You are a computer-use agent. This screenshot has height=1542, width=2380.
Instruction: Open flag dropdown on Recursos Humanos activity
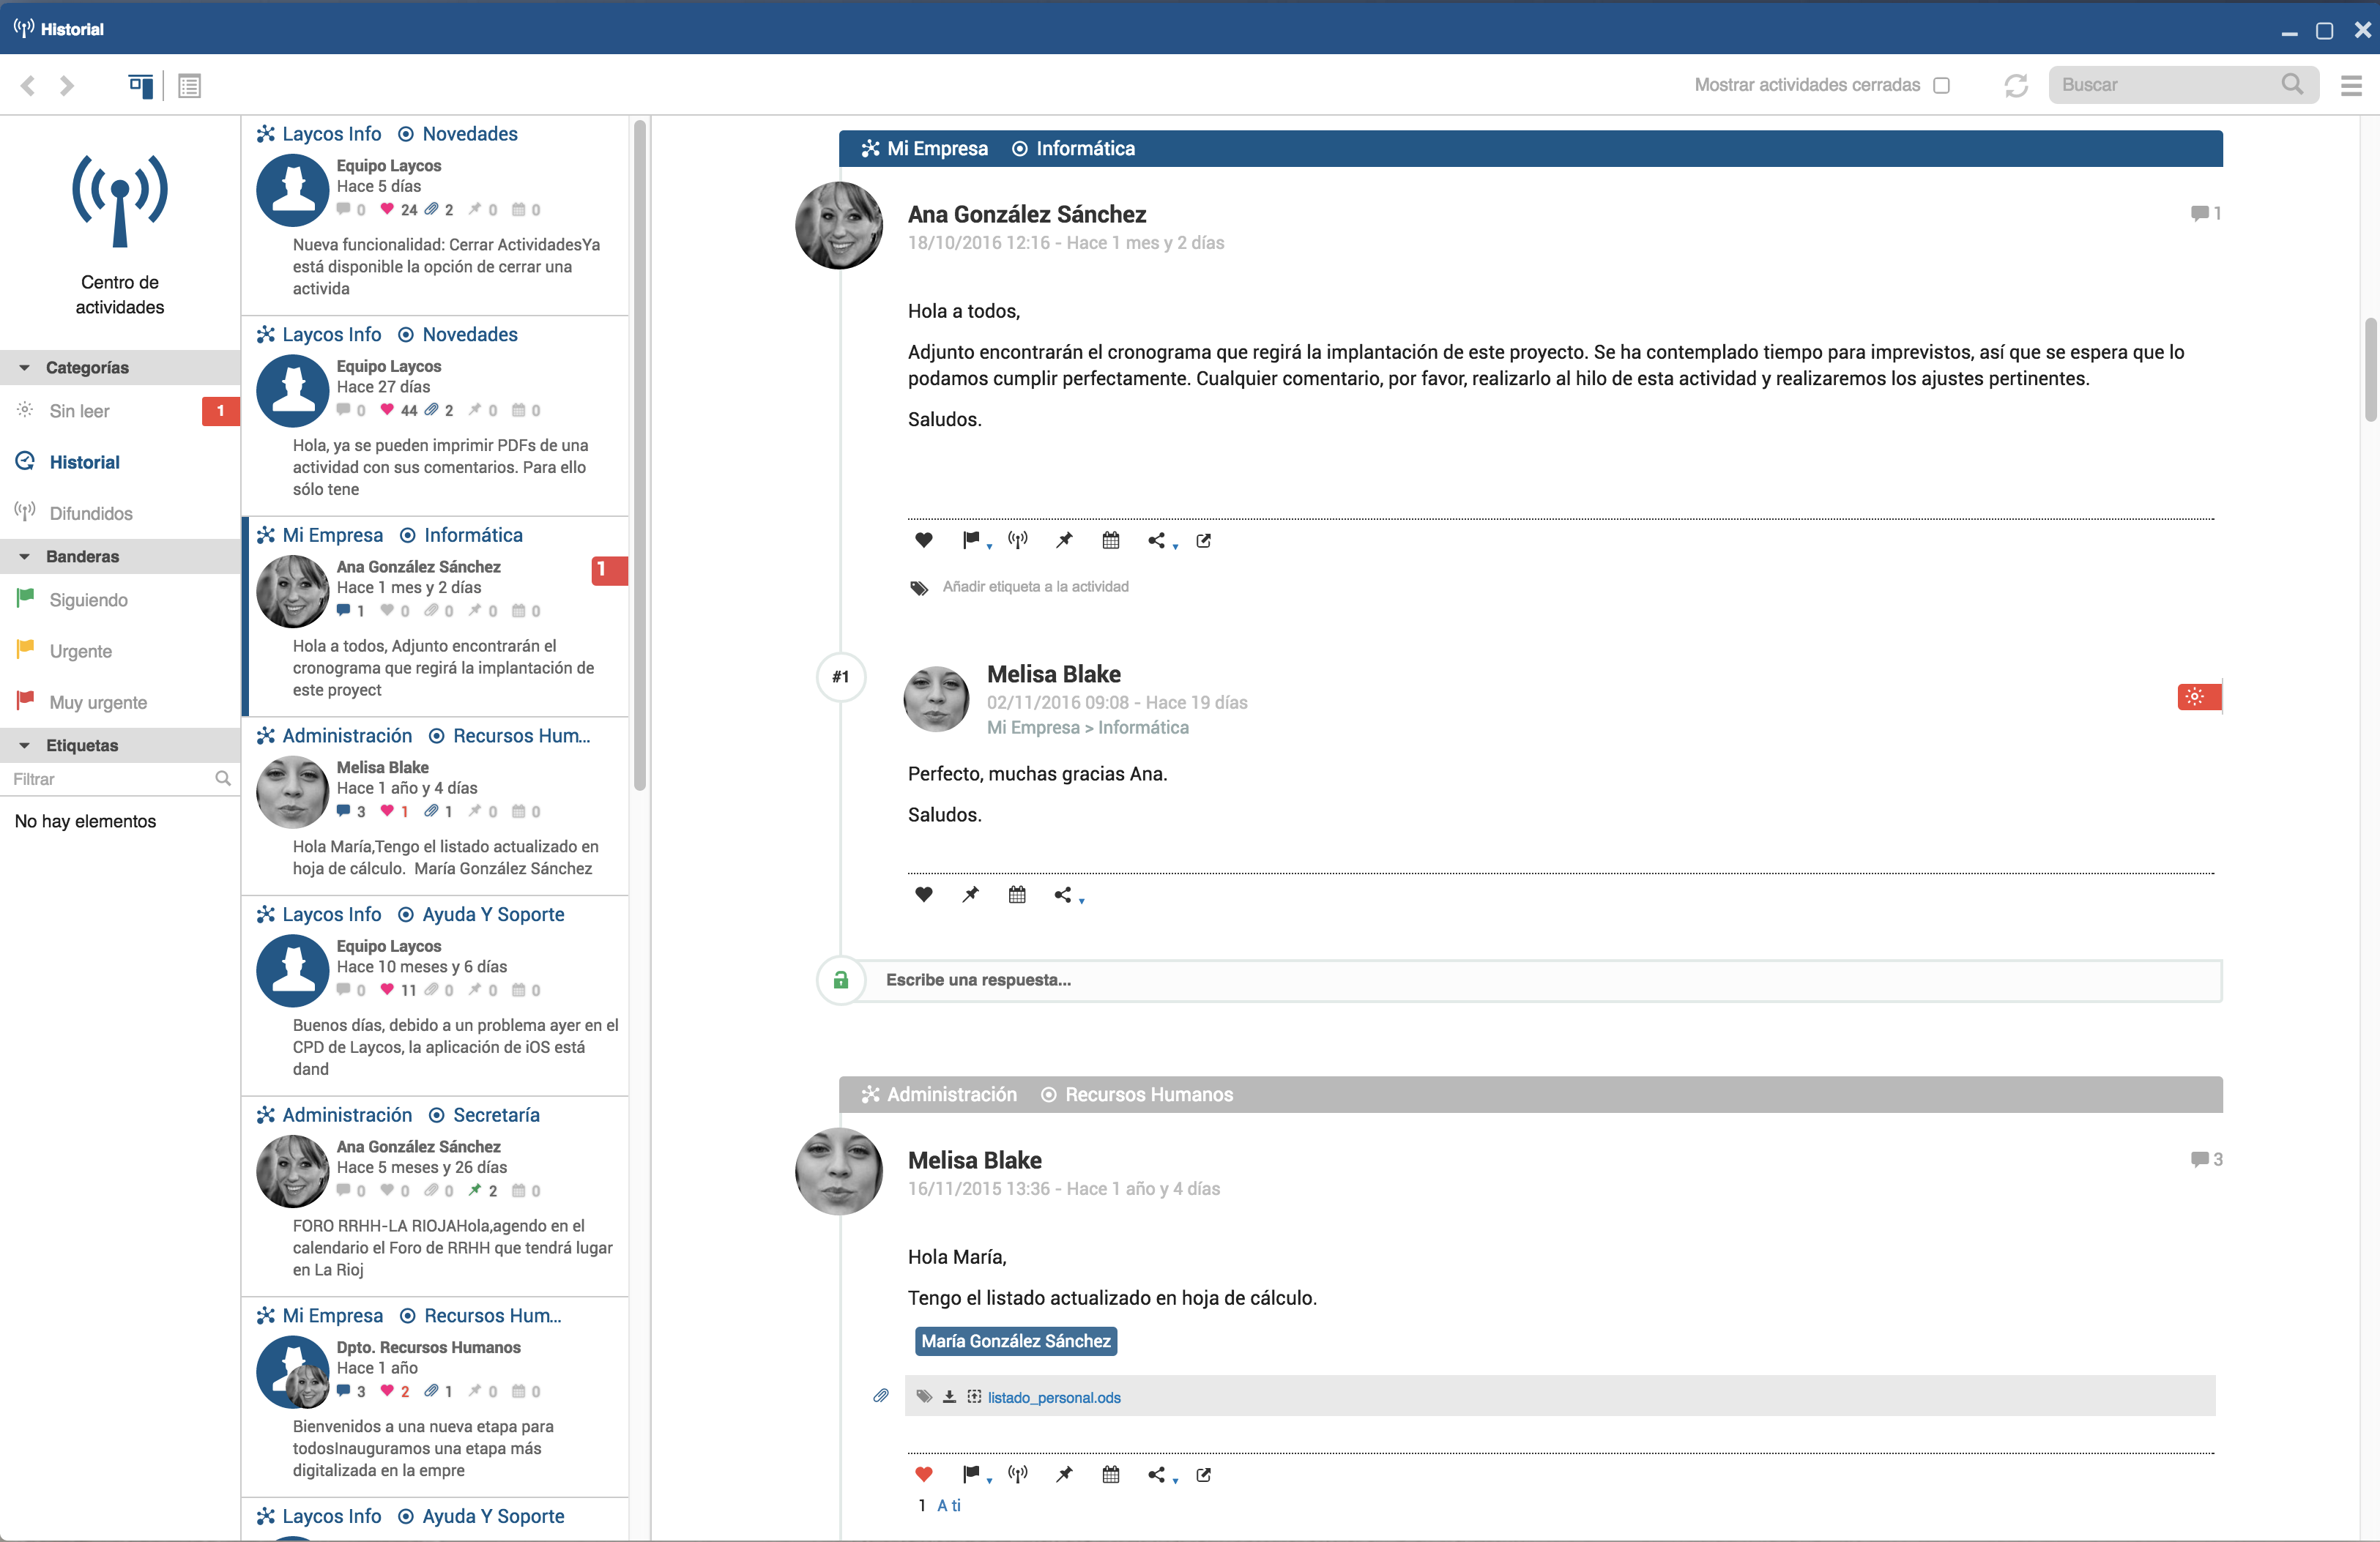coord(976,1474)
